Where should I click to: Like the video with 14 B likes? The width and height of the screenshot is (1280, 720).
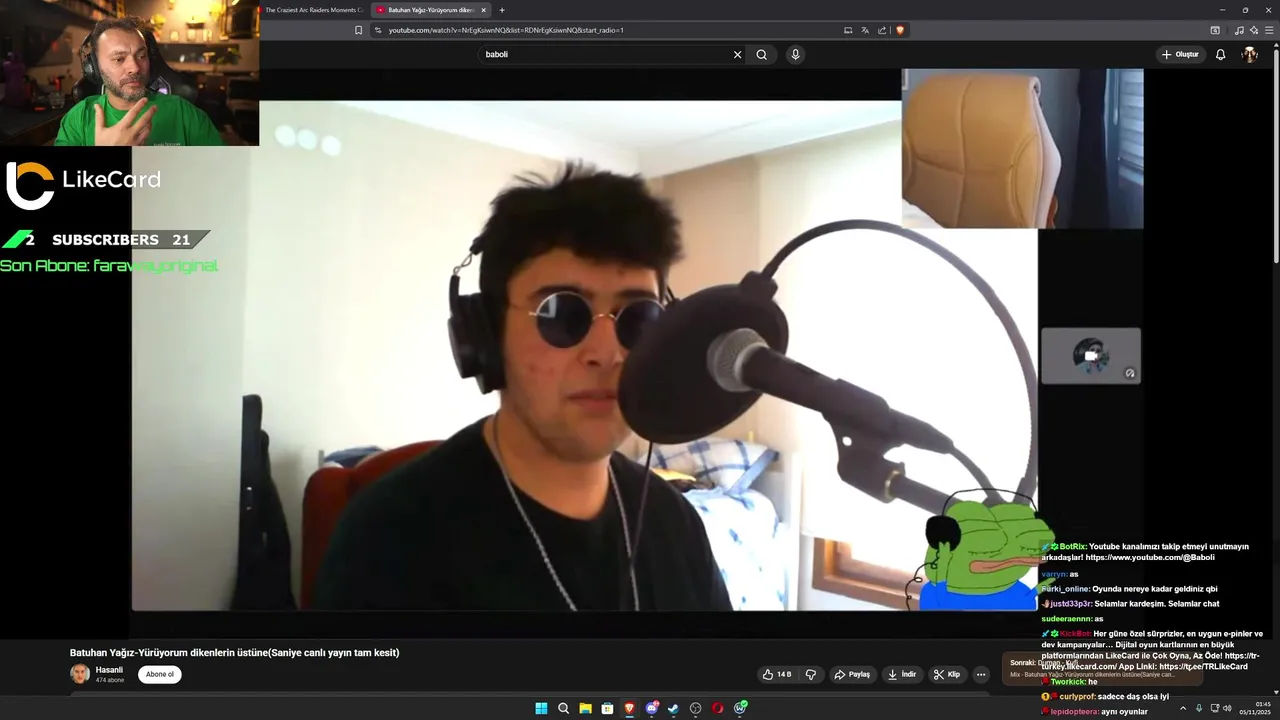[x=777, y=674]
